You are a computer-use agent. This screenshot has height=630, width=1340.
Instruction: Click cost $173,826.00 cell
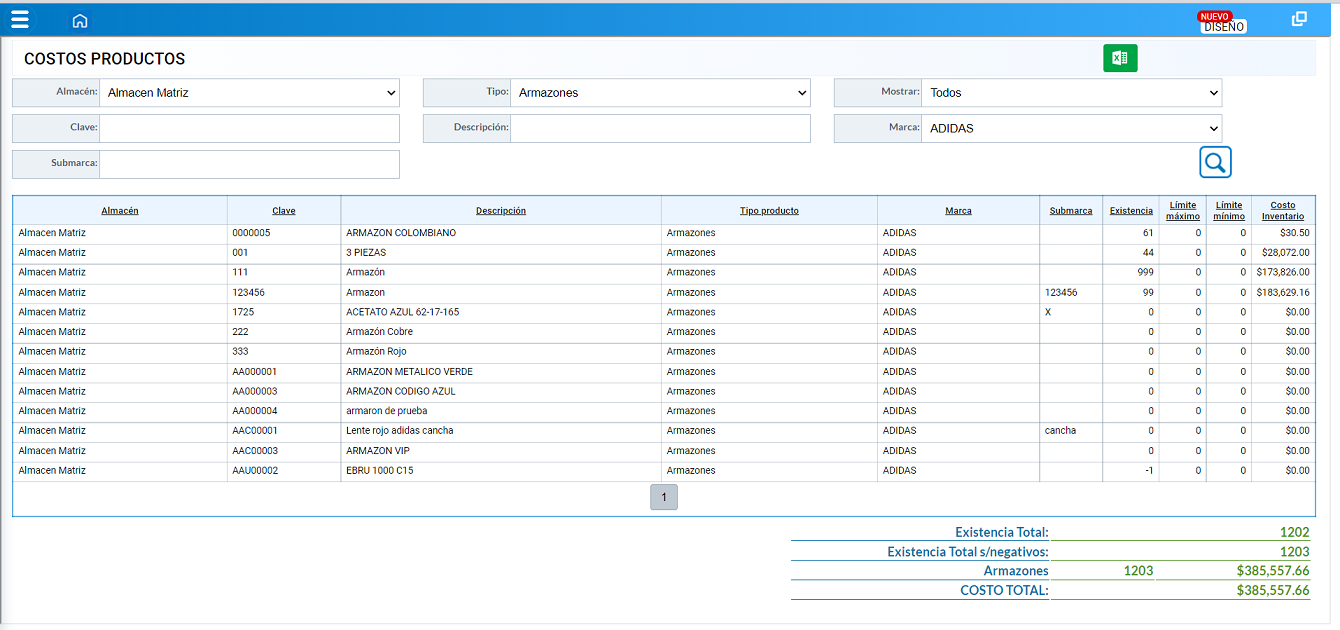(x=1283, y=272)
